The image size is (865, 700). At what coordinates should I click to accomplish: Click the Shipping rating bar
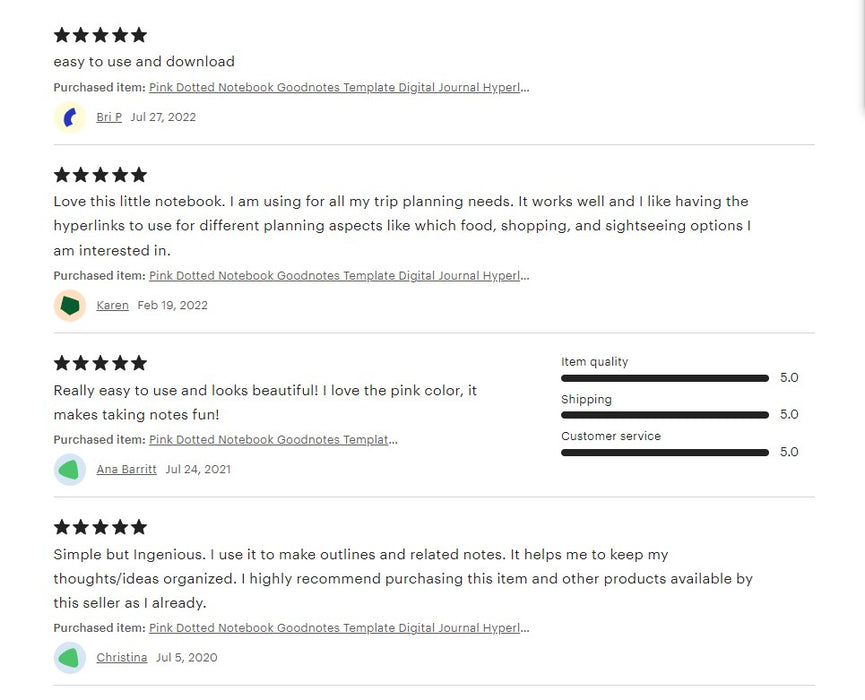click(x=665, y=415)
